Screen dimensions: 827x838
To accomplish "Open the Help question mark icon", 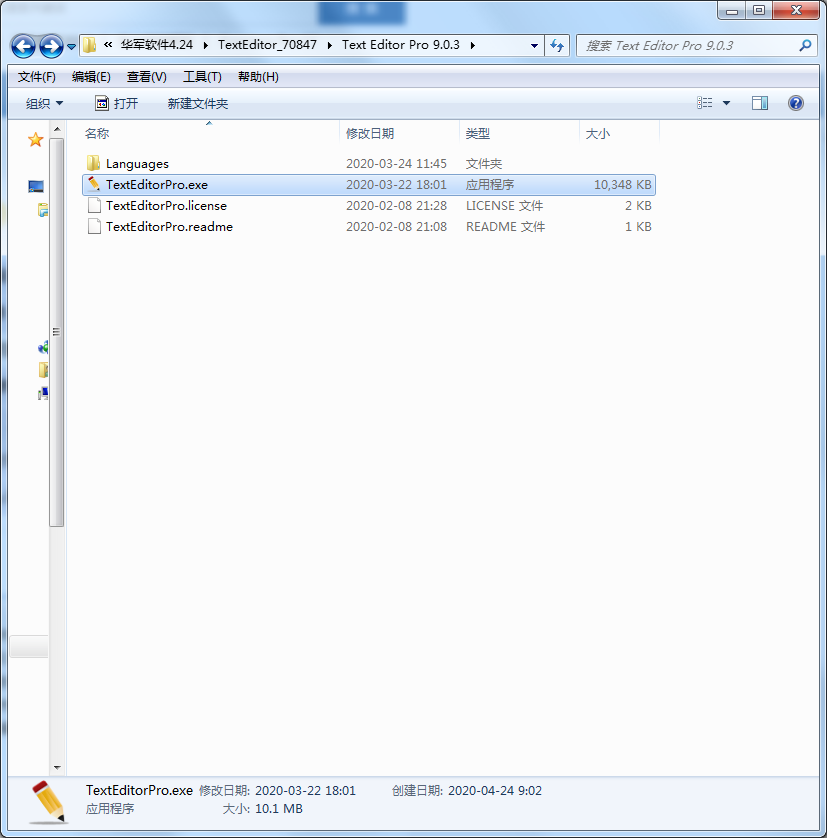I will tap(795, 103).
